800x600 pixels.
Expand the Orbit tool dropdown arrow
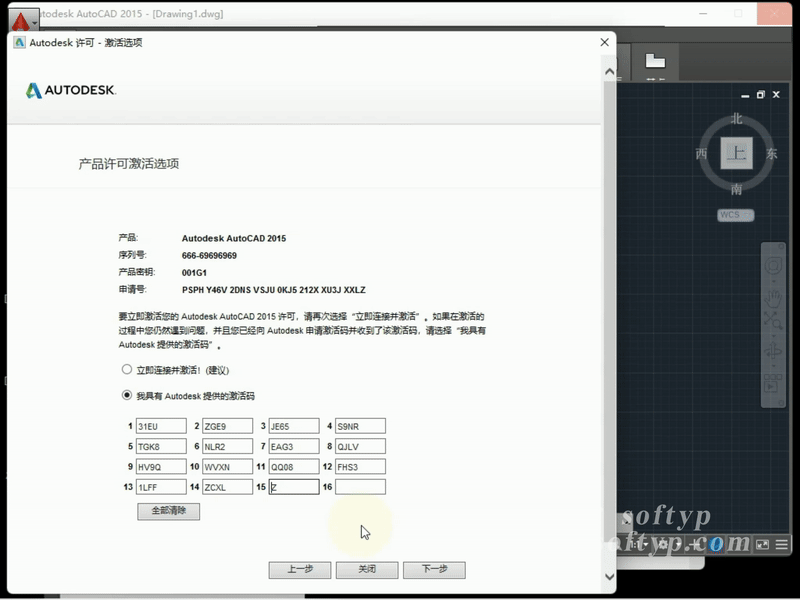773,366
